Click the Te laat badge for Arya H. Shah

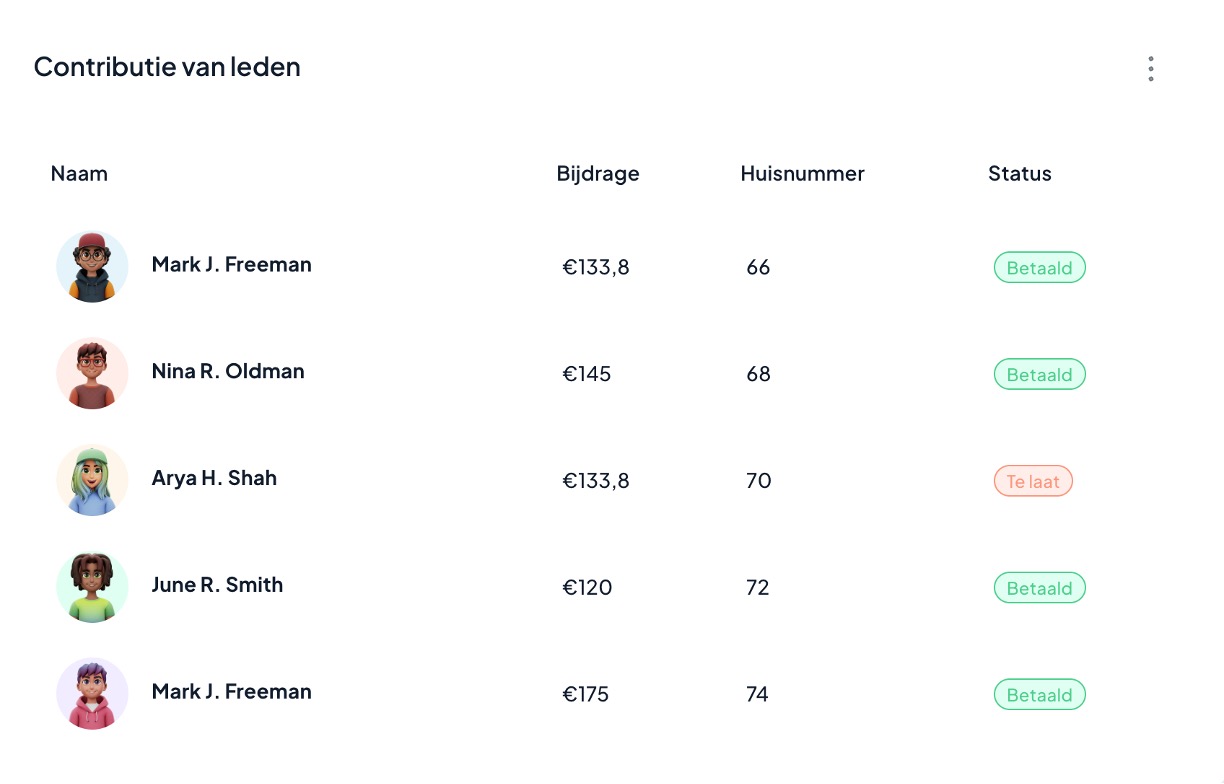1033,481
